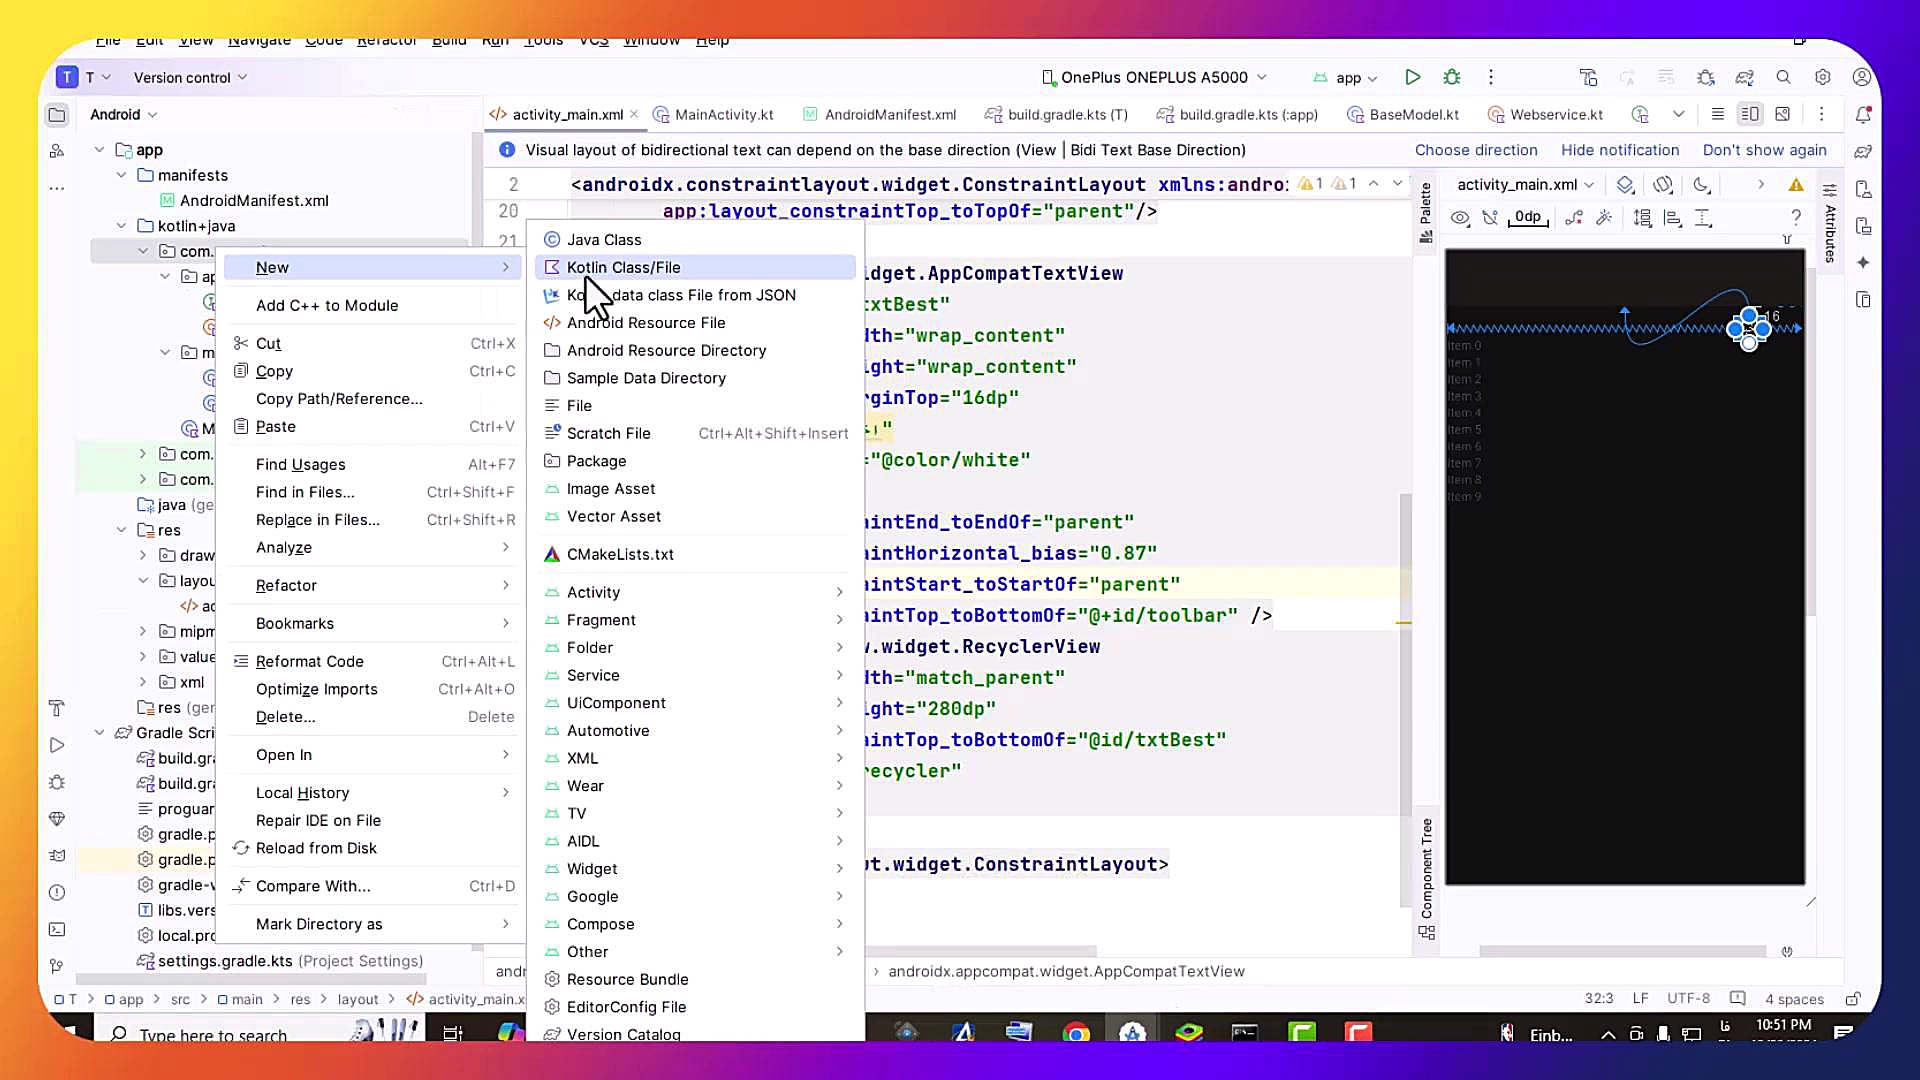Open the Logcat tool window icon

[57, 855]
